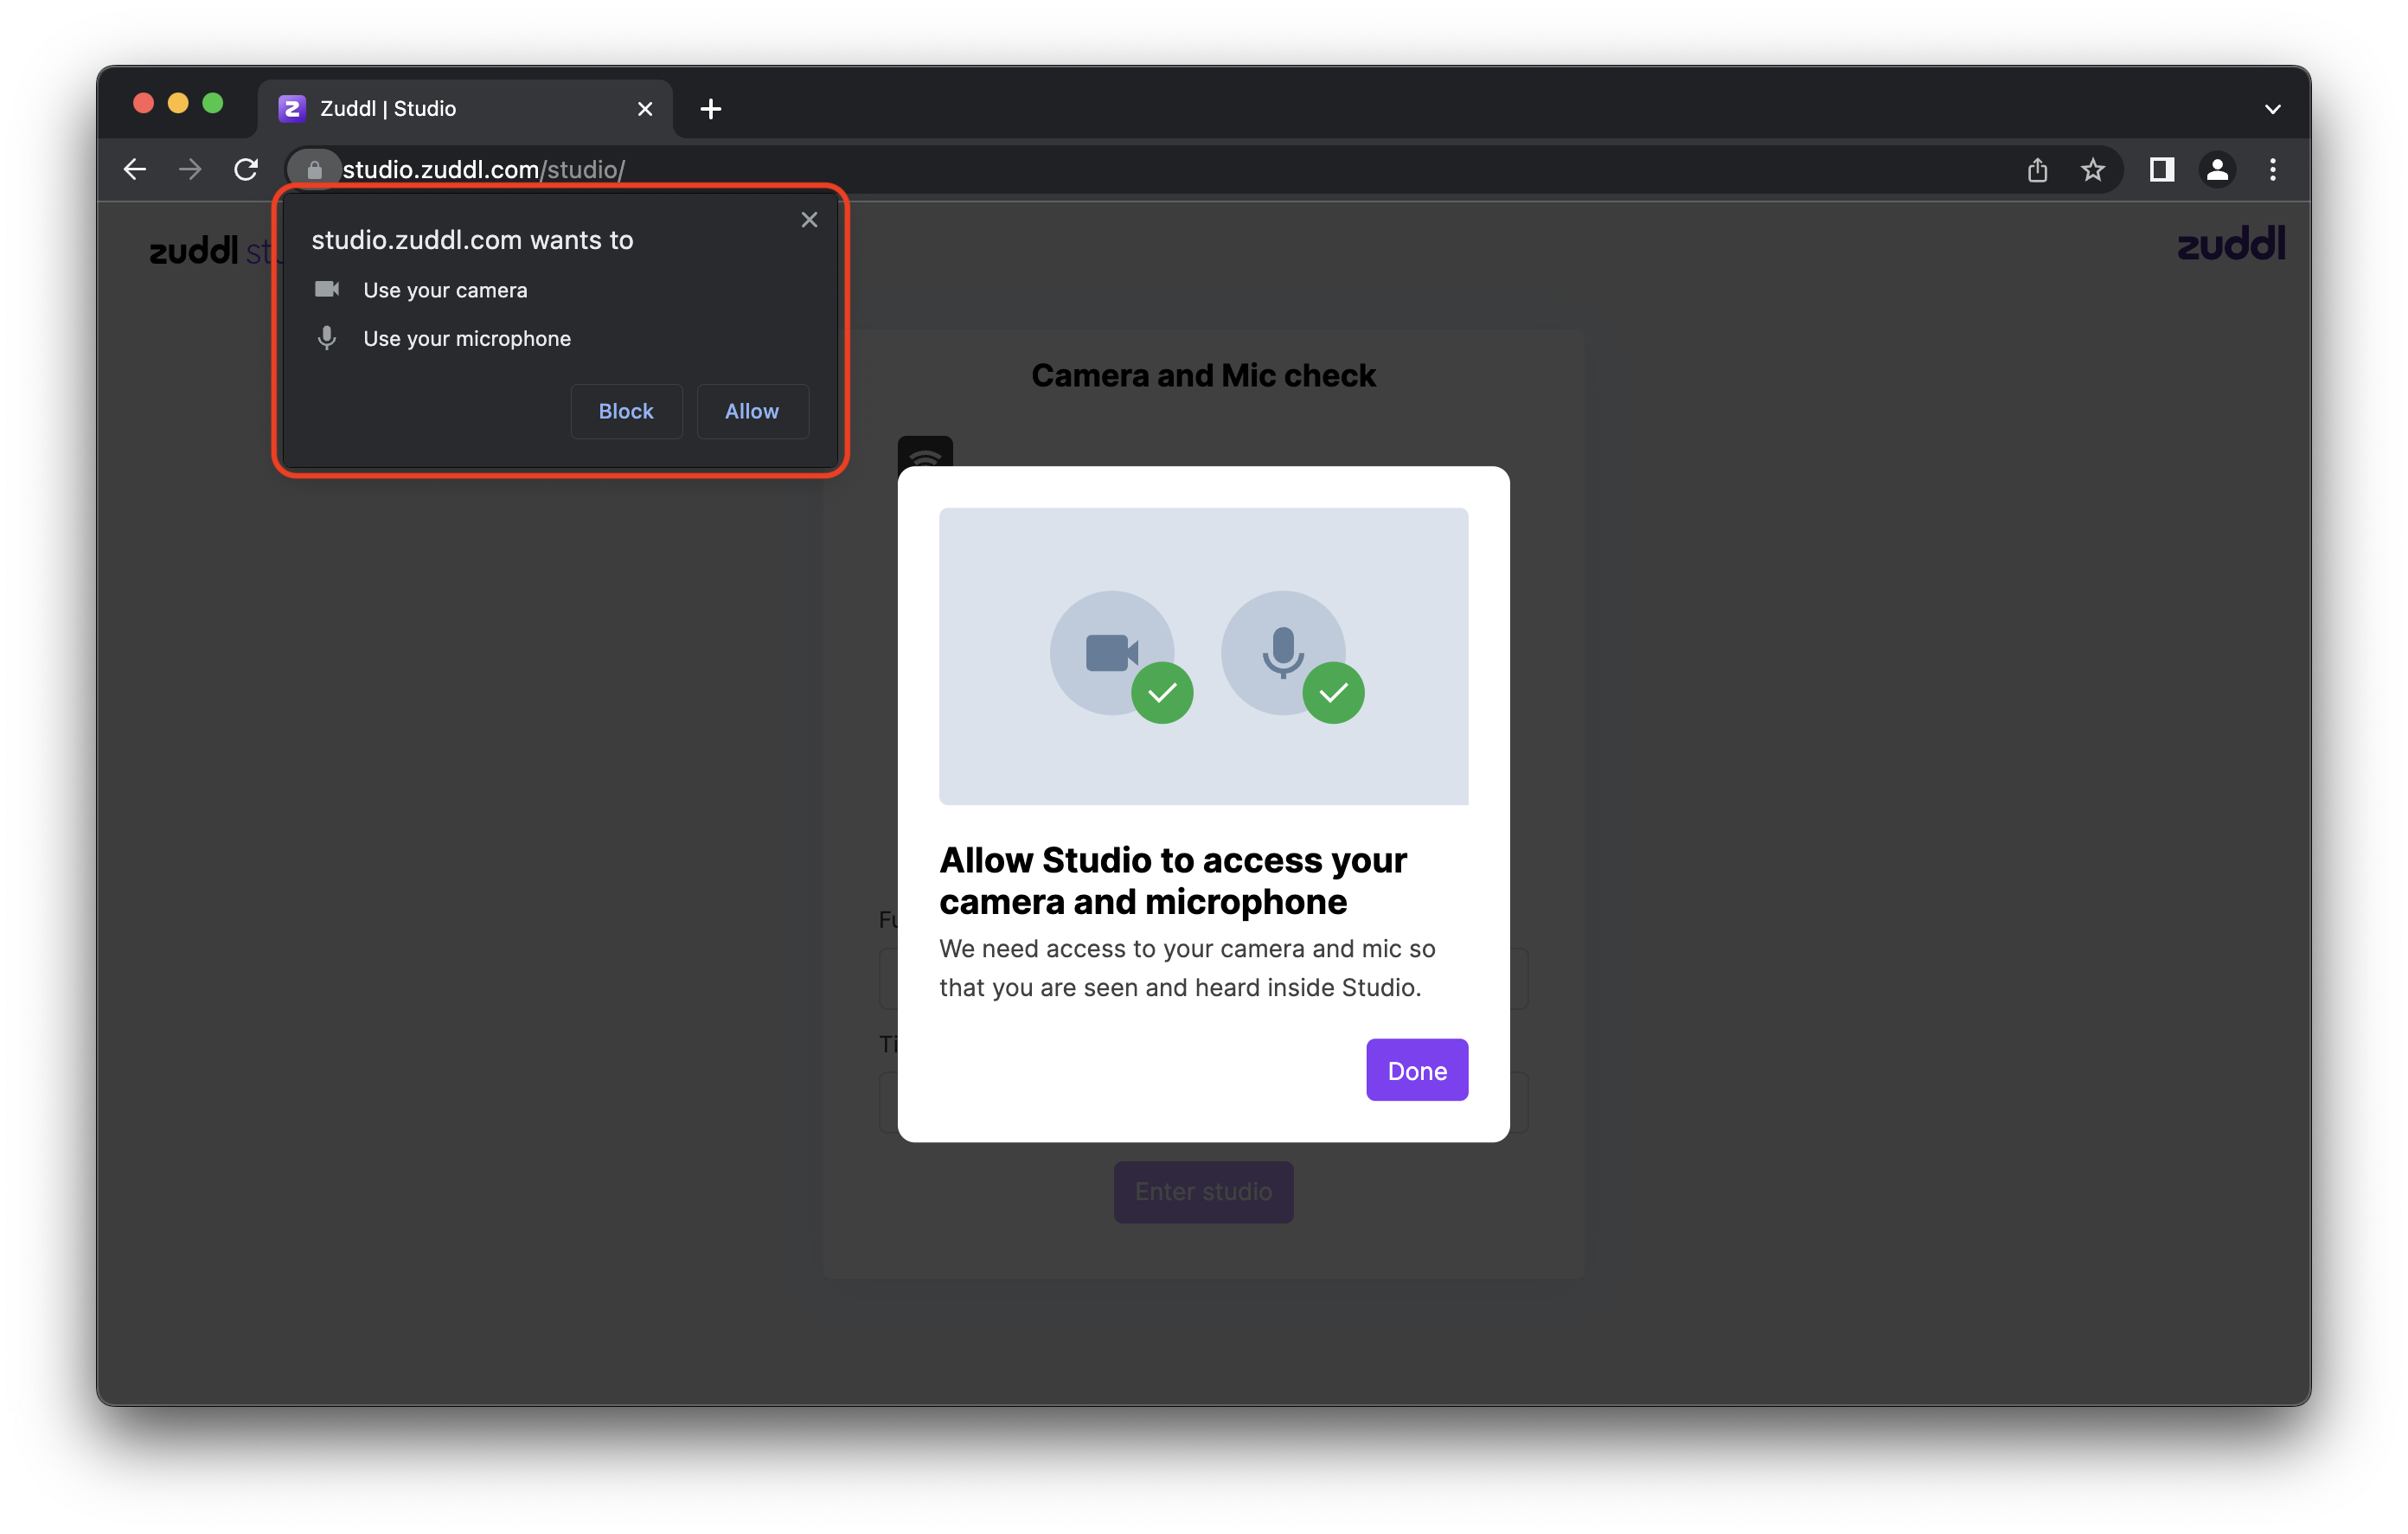The image size is (2408, 1534).
Task: Click the green full-screen window button
Action: pos(212,104)
